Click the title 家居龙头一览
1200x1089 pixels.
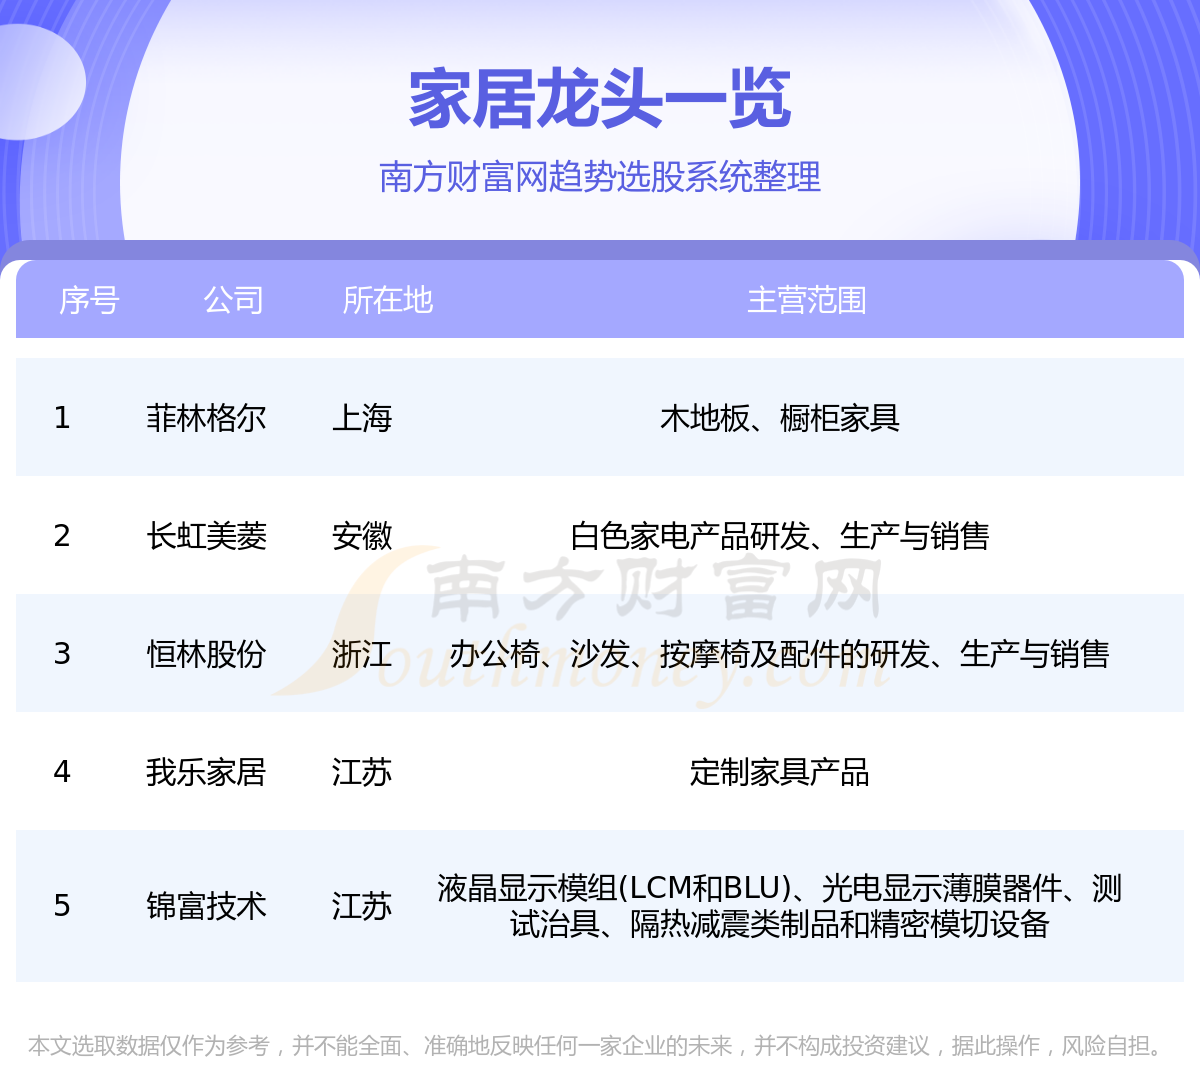tap(600, 99)
